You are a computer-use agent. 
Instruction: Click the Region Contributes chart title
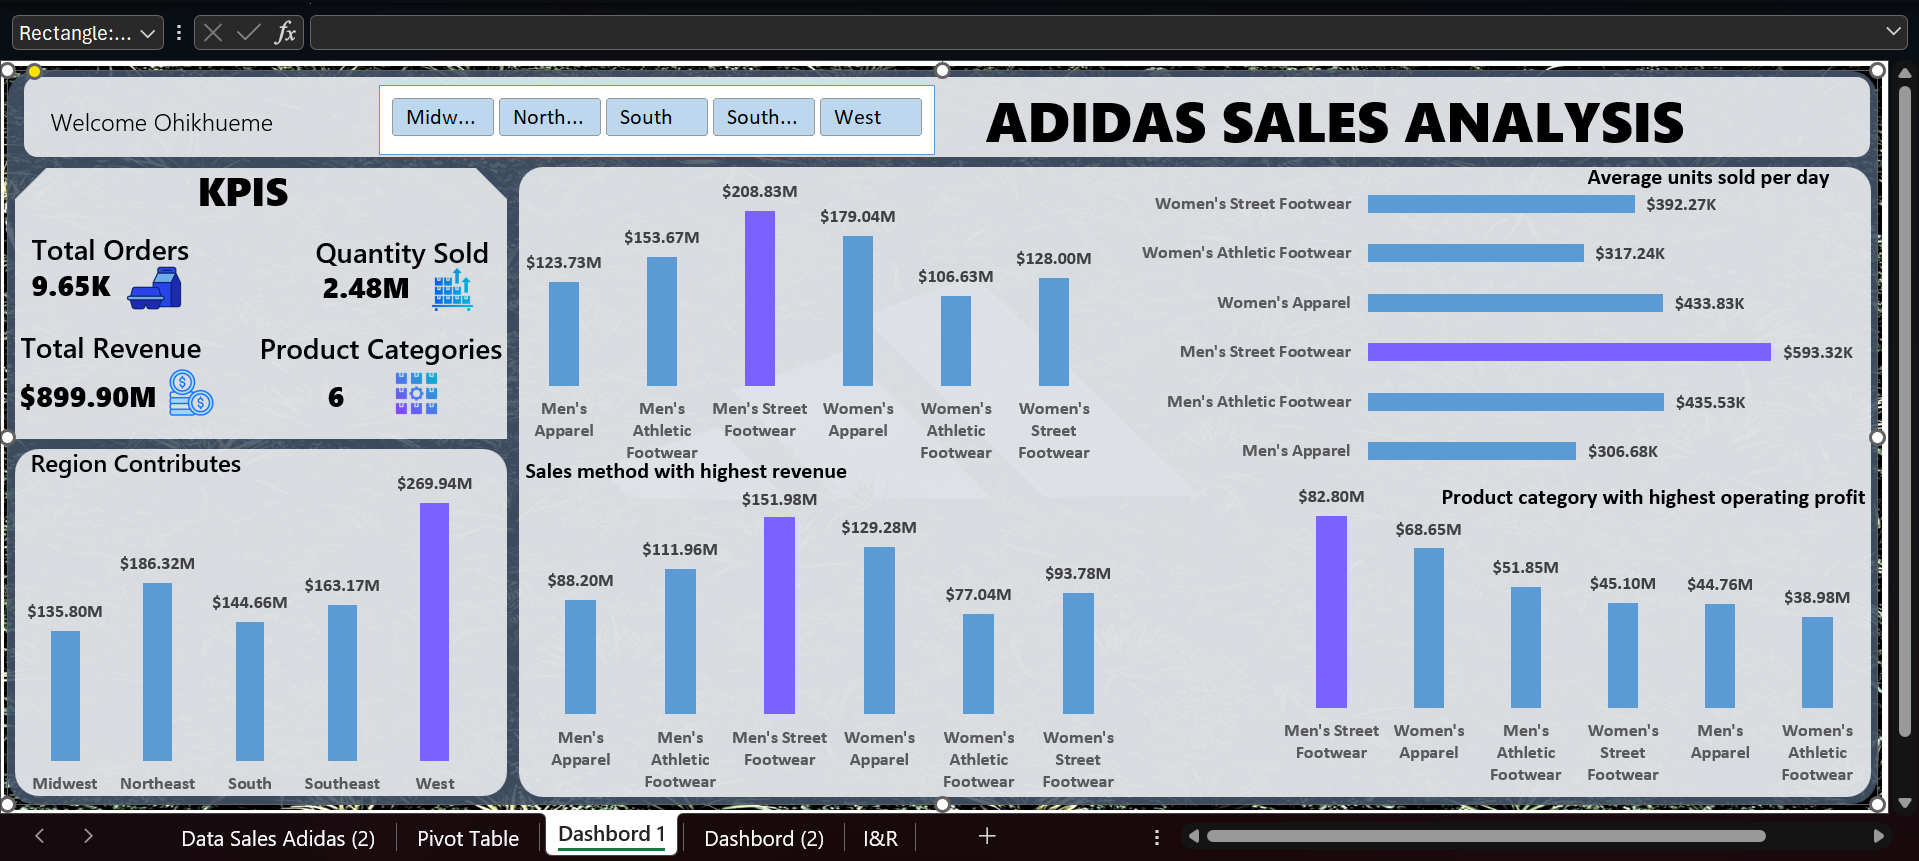[136, 464]
